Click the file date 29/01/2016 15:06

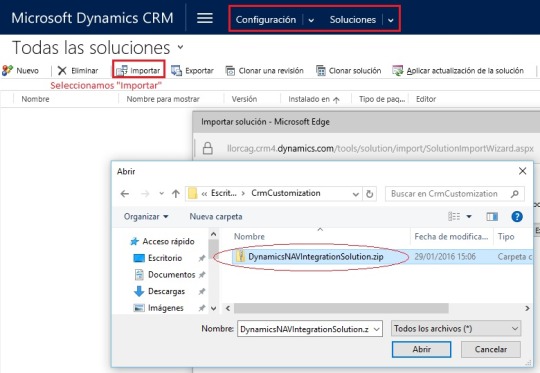(445, 257)
